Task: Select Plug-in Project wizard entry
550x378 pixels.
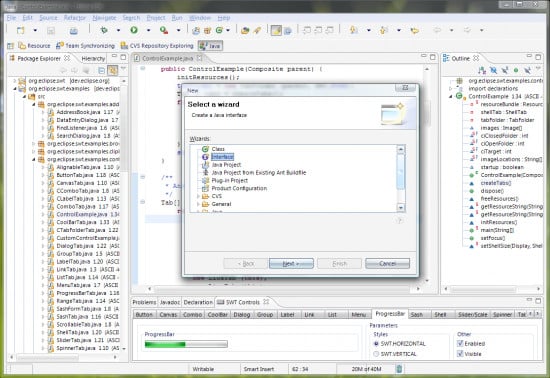Action: coord(229,181)
